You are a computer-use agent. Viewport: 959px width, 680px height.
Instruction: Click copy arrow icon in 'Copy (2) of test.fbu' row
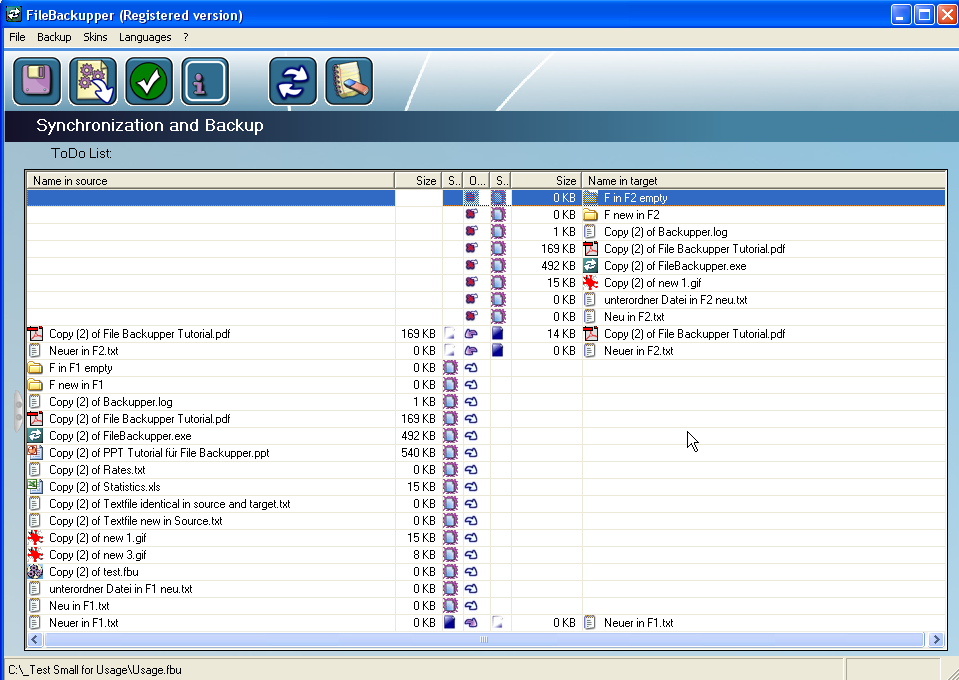pos(471,572)
